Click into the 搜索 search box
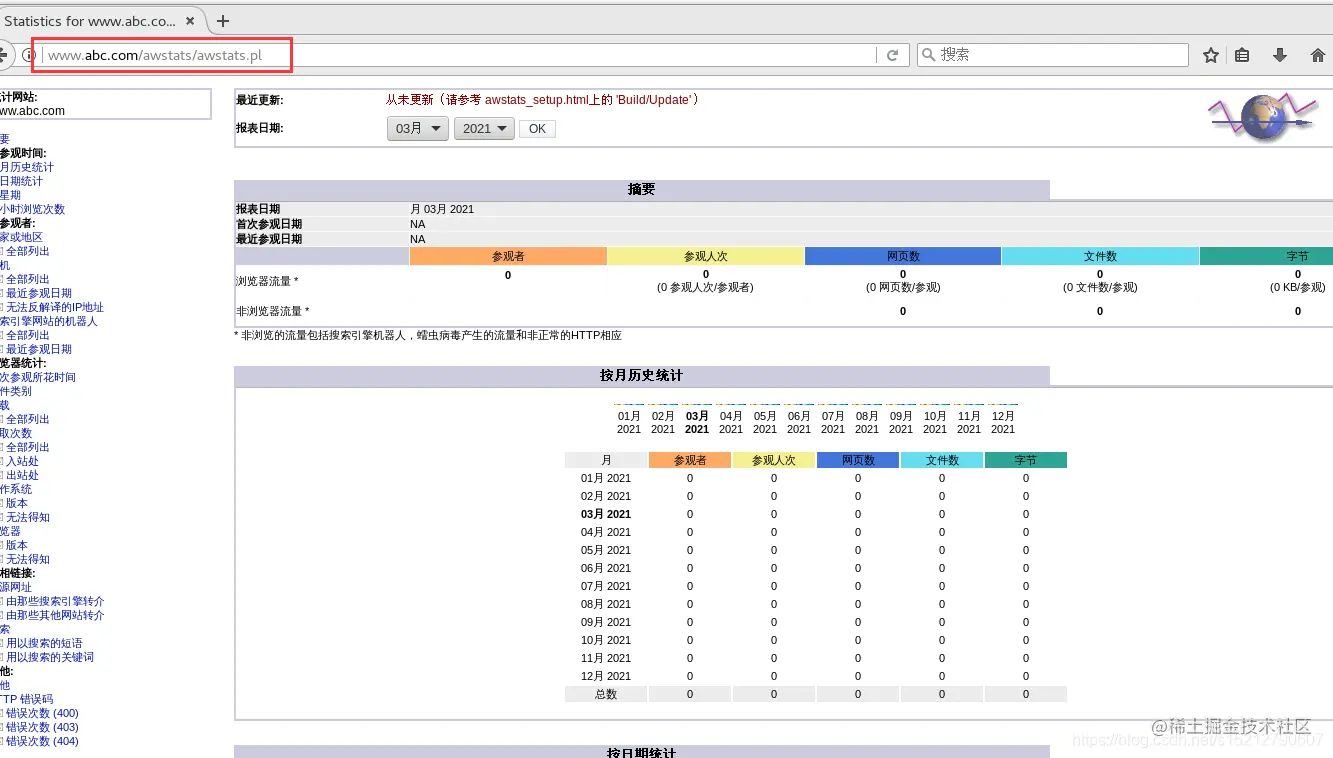Viewport: 1333px width, 758px height. (1052, 55)
